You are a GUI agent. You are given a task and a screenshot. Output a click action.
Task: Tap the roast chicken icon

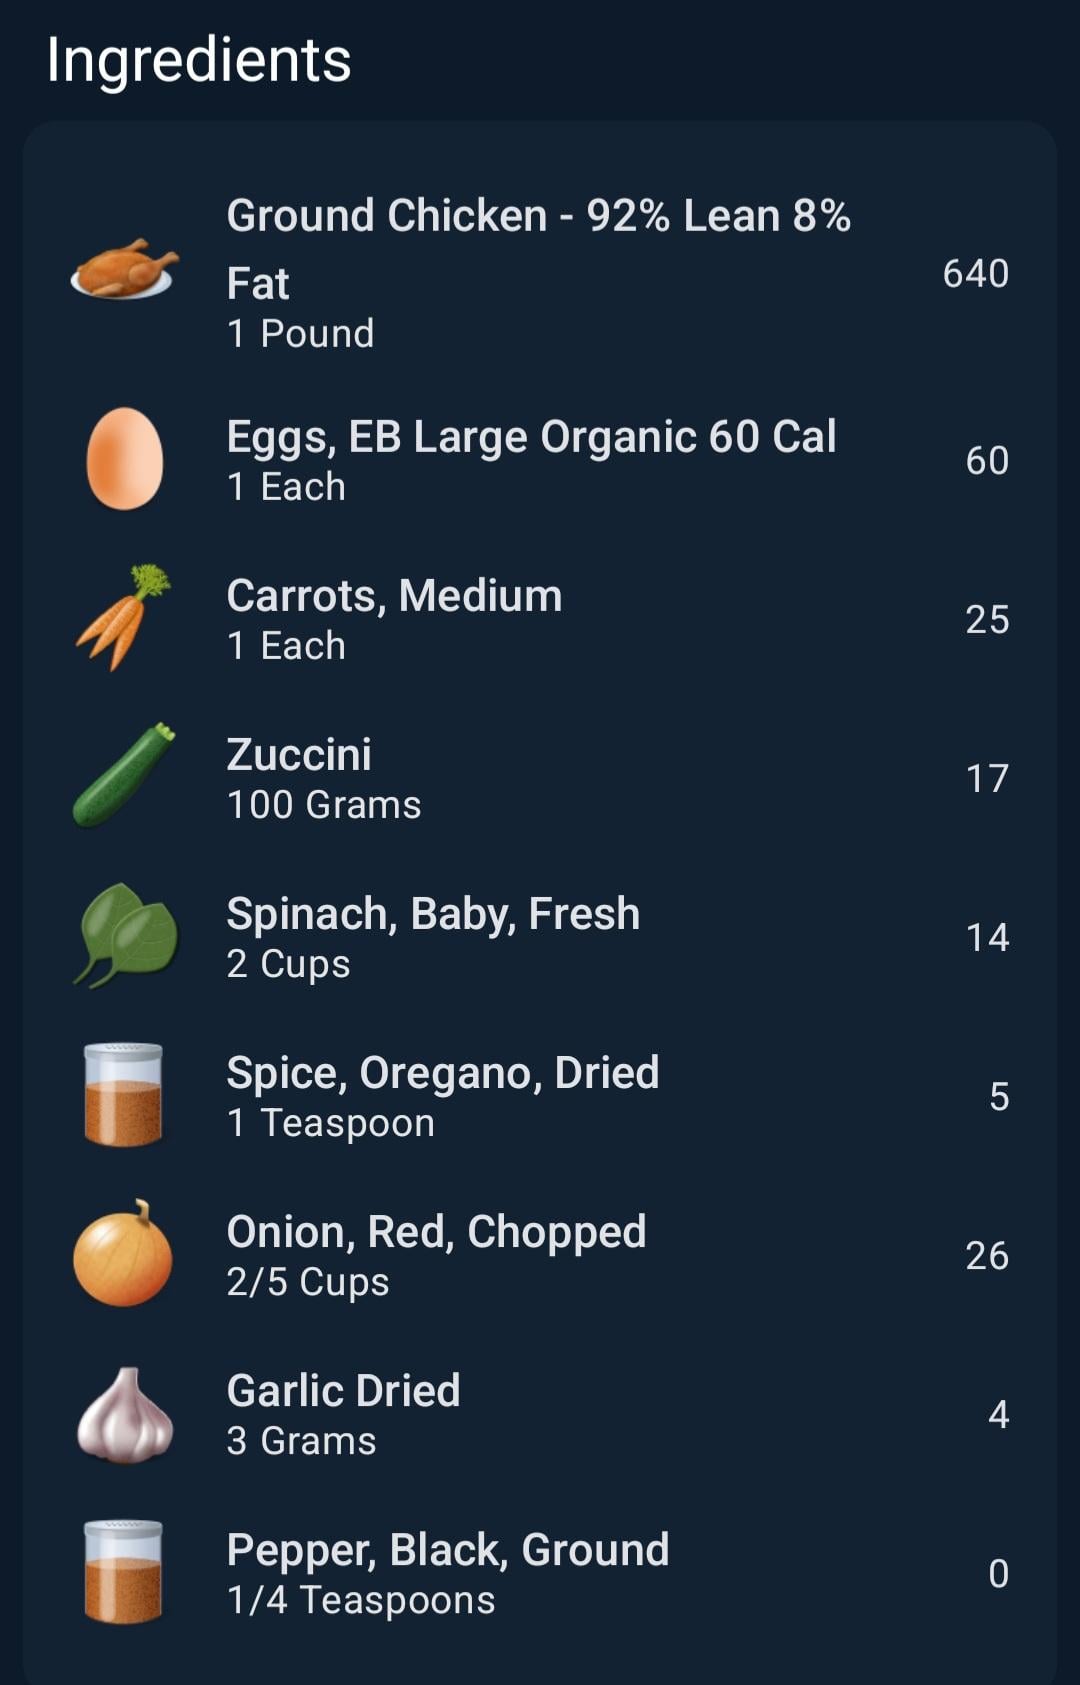124,270
